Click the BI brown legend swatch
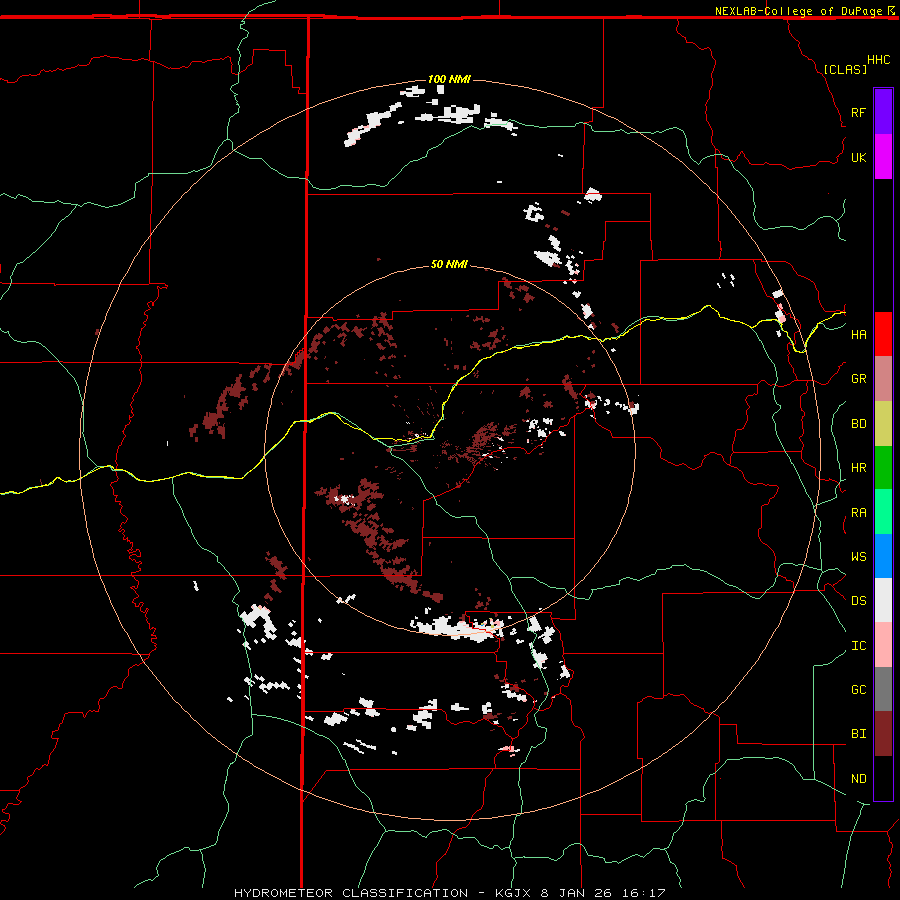900x900 pixels. click(883, 734)
